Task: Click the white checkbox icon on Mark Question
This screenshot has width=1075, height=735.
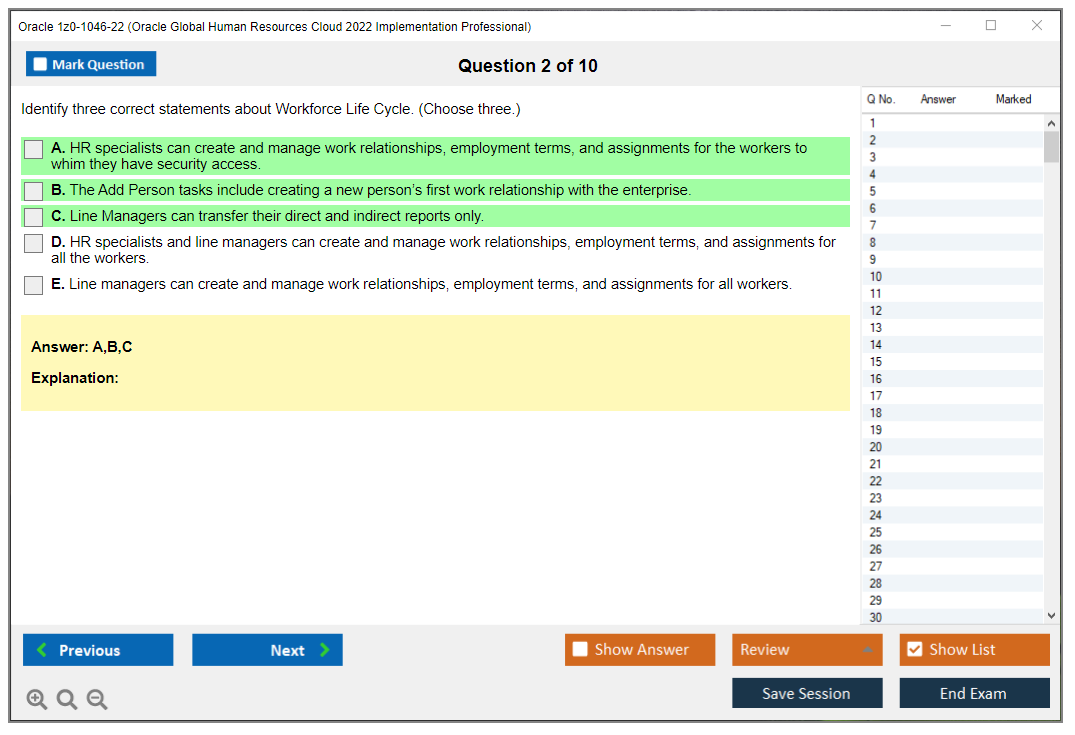Action: tap(40, 63)
